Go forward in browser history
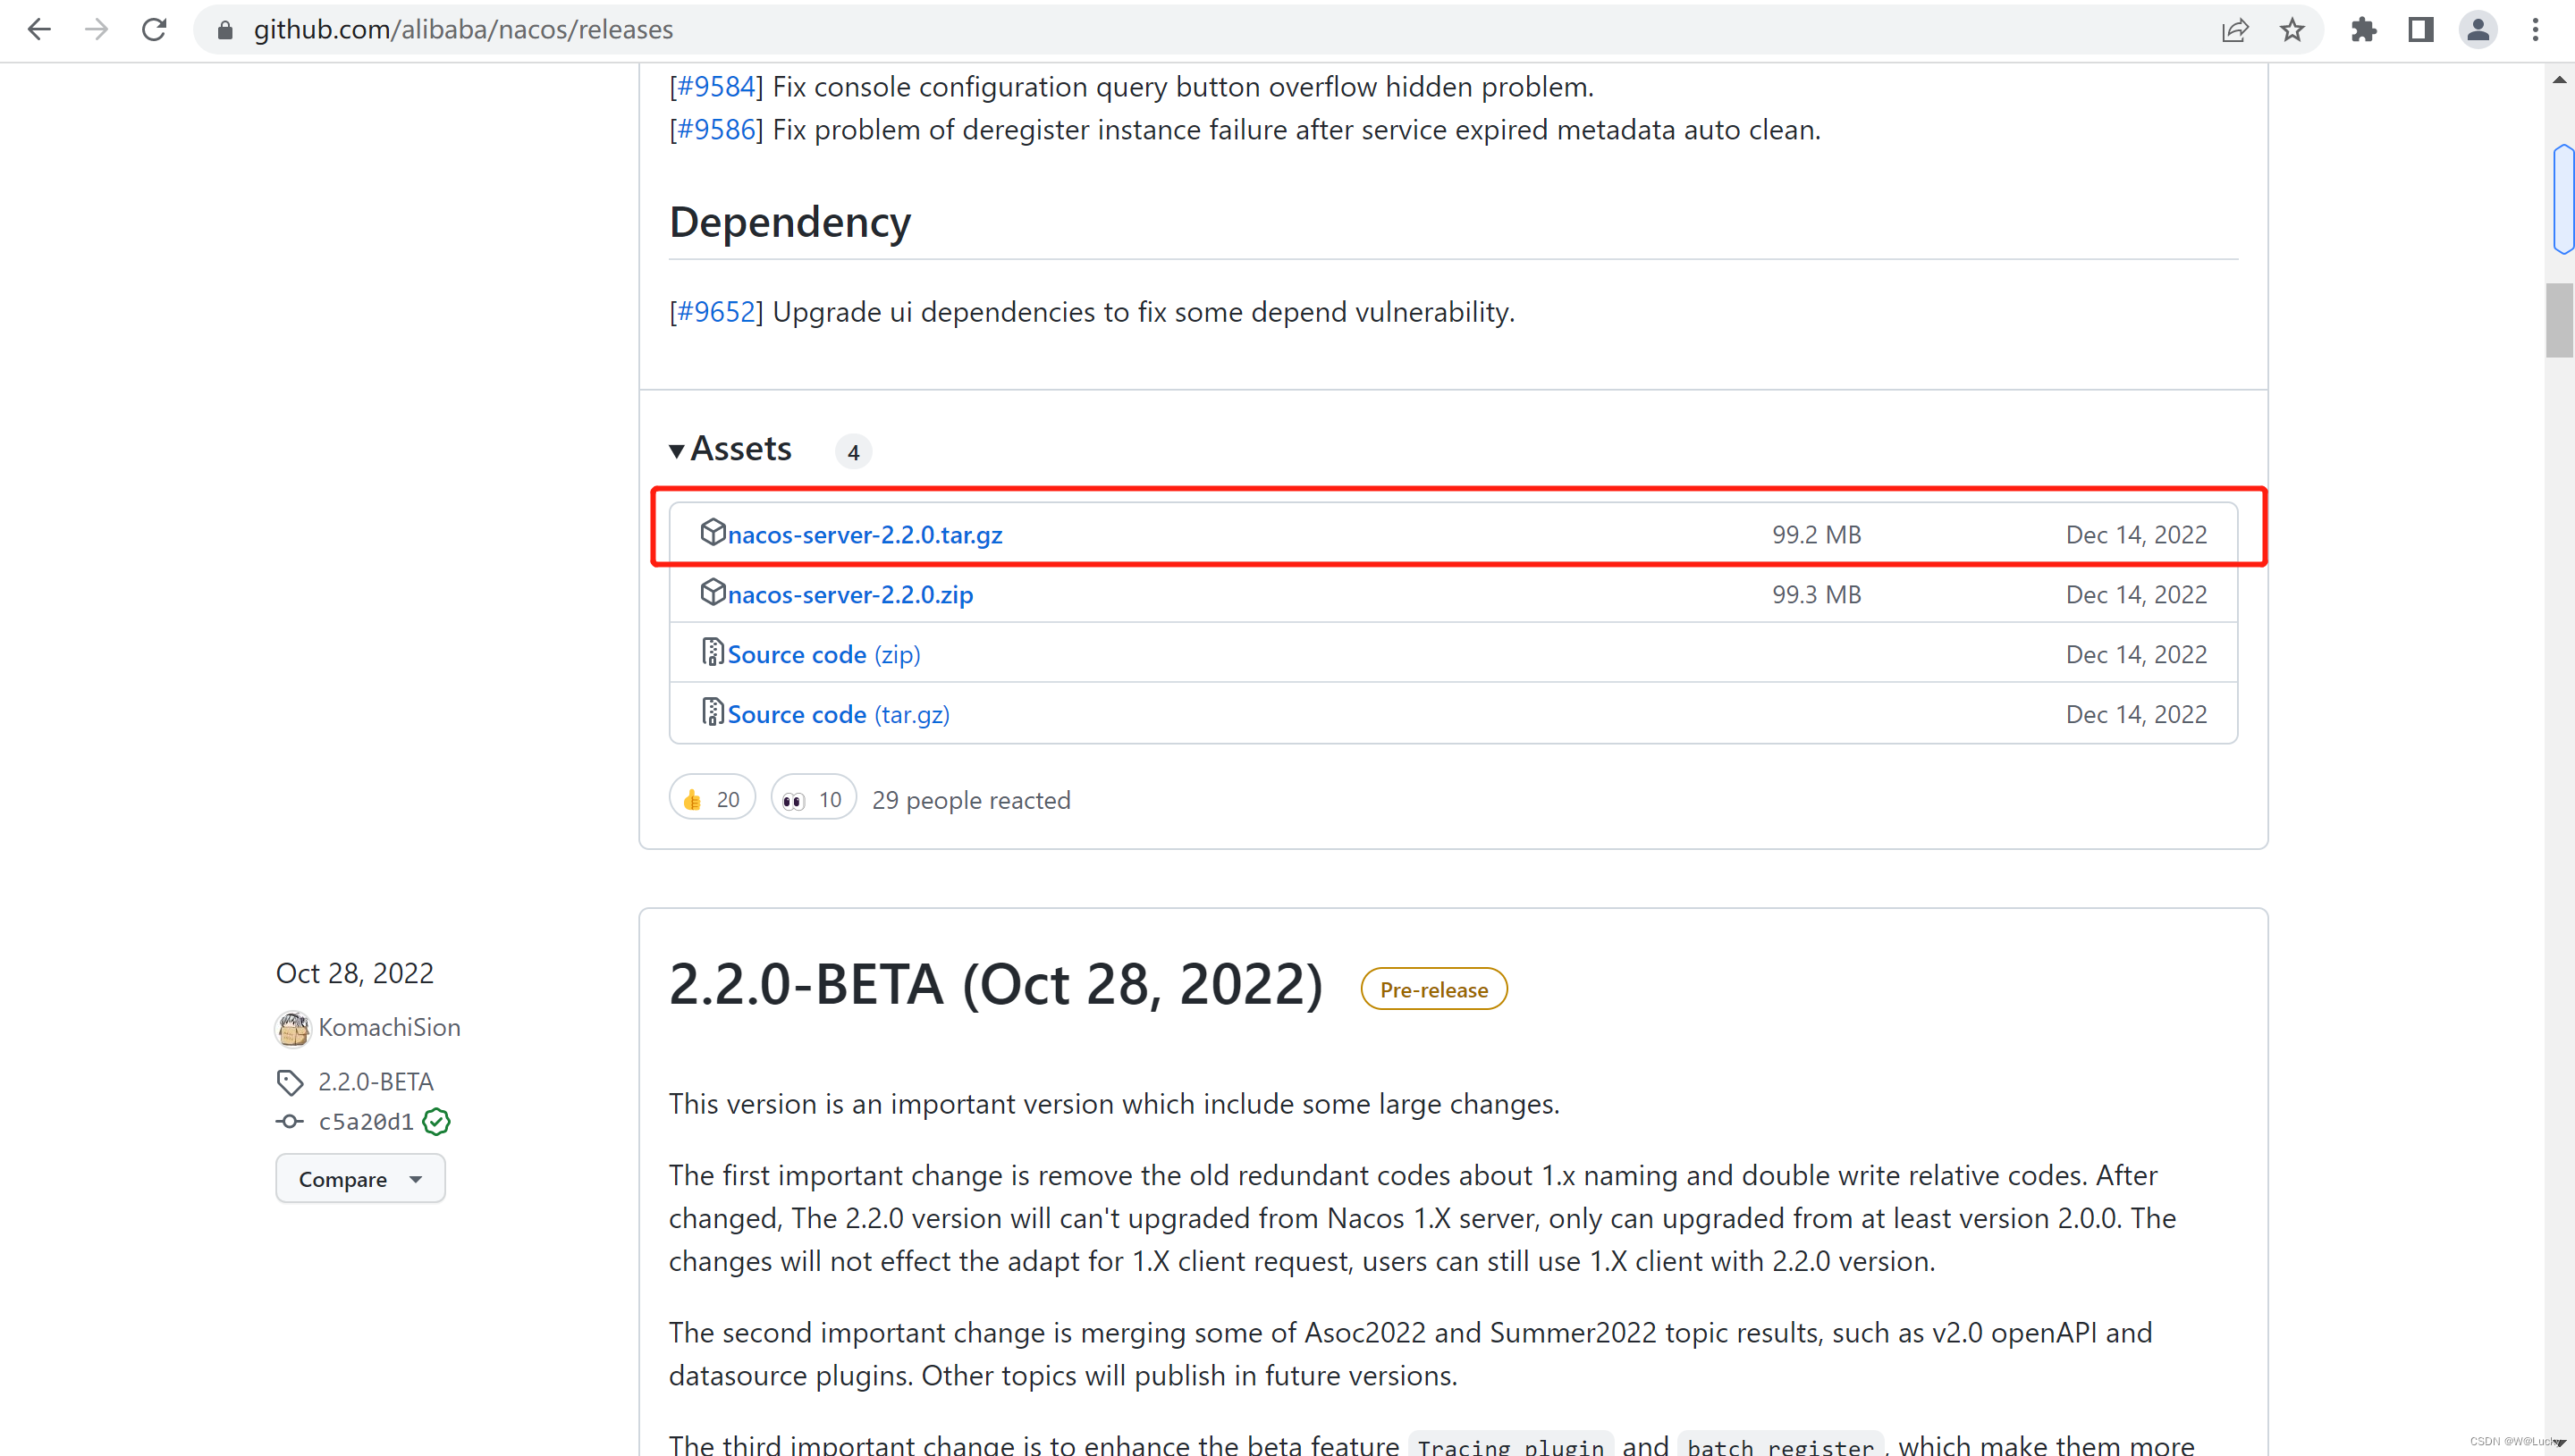Screen dimensions: 2575x1456 point(96,30)
